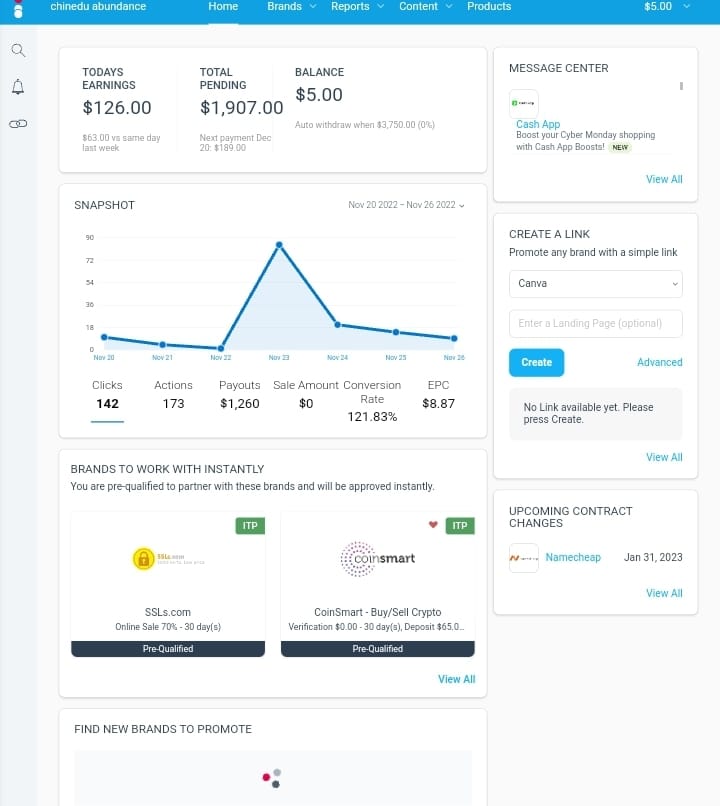Go to the Home tab

[x=223, y=7]
